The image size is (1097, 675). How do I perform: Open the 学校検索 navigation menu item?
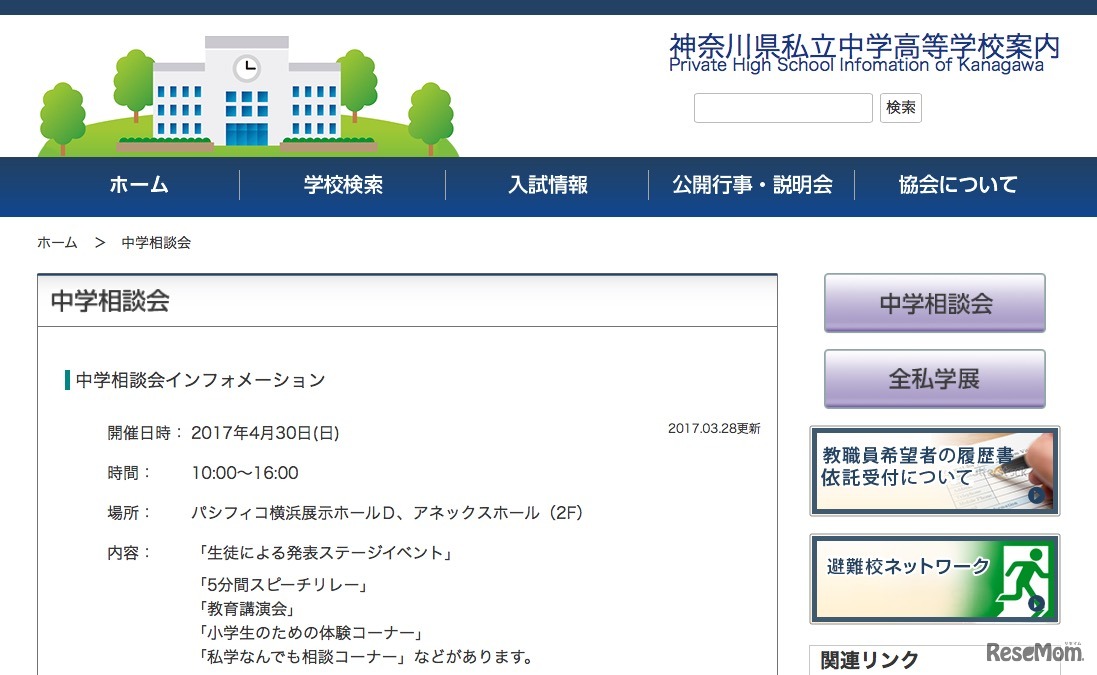pos(343,186)
